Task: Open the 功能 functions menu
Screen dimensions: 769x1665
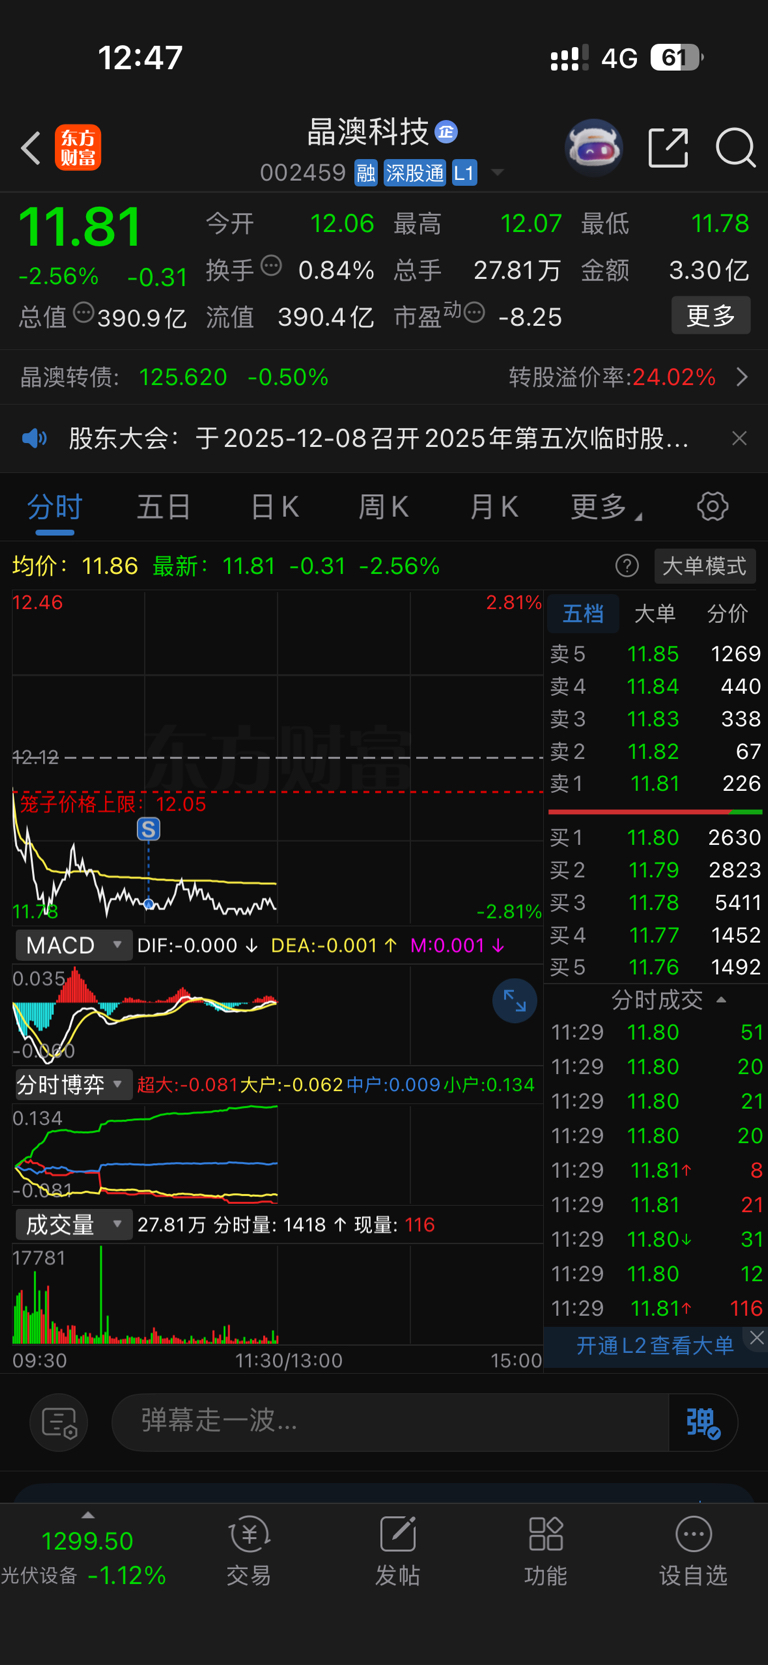Action: pos(545,1553)
